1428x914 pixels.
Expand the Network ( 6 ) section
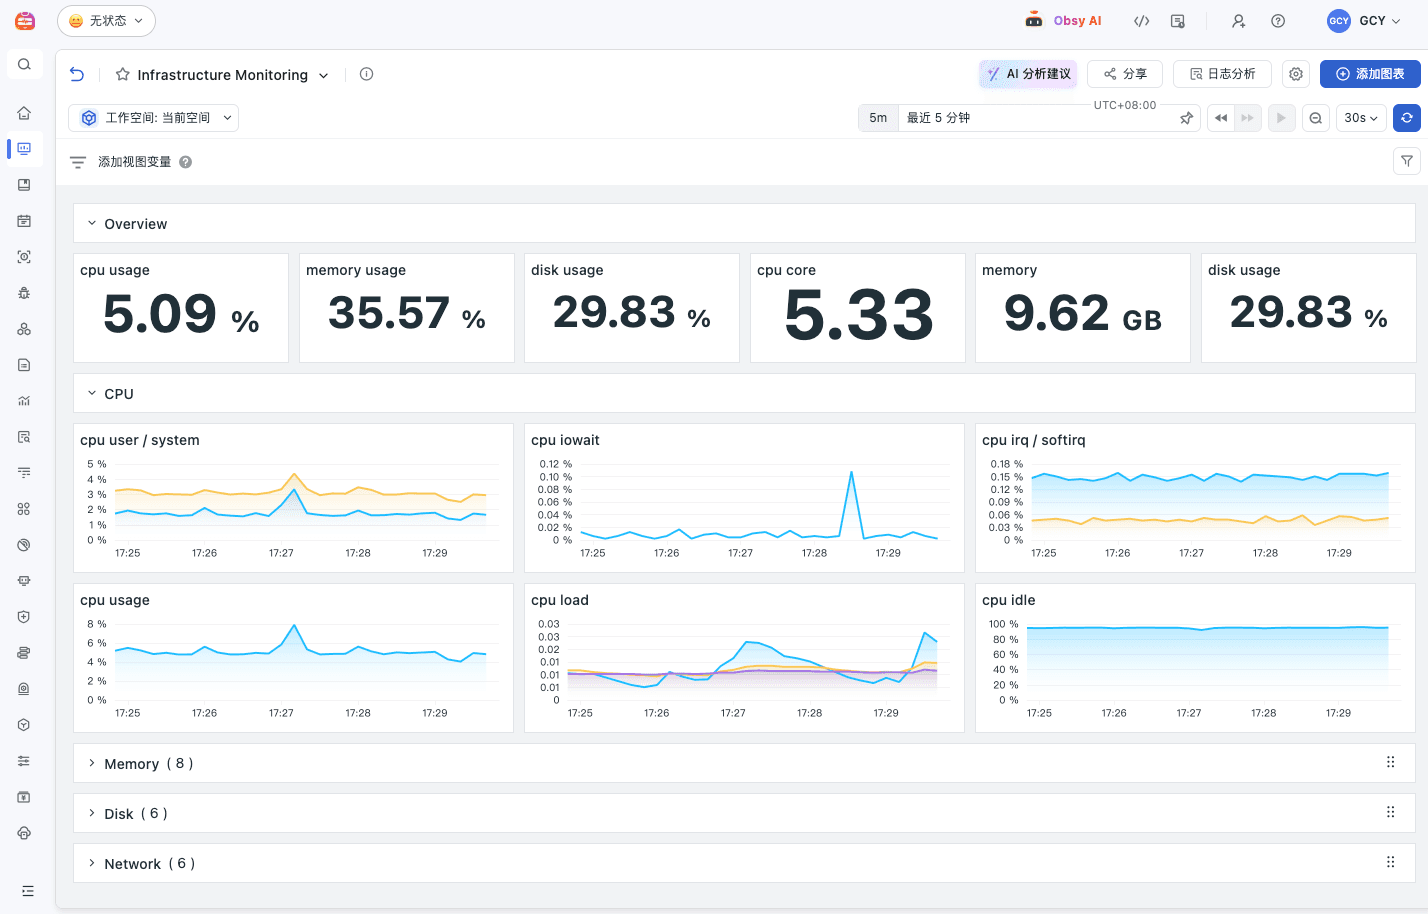[x=92, y=864]
